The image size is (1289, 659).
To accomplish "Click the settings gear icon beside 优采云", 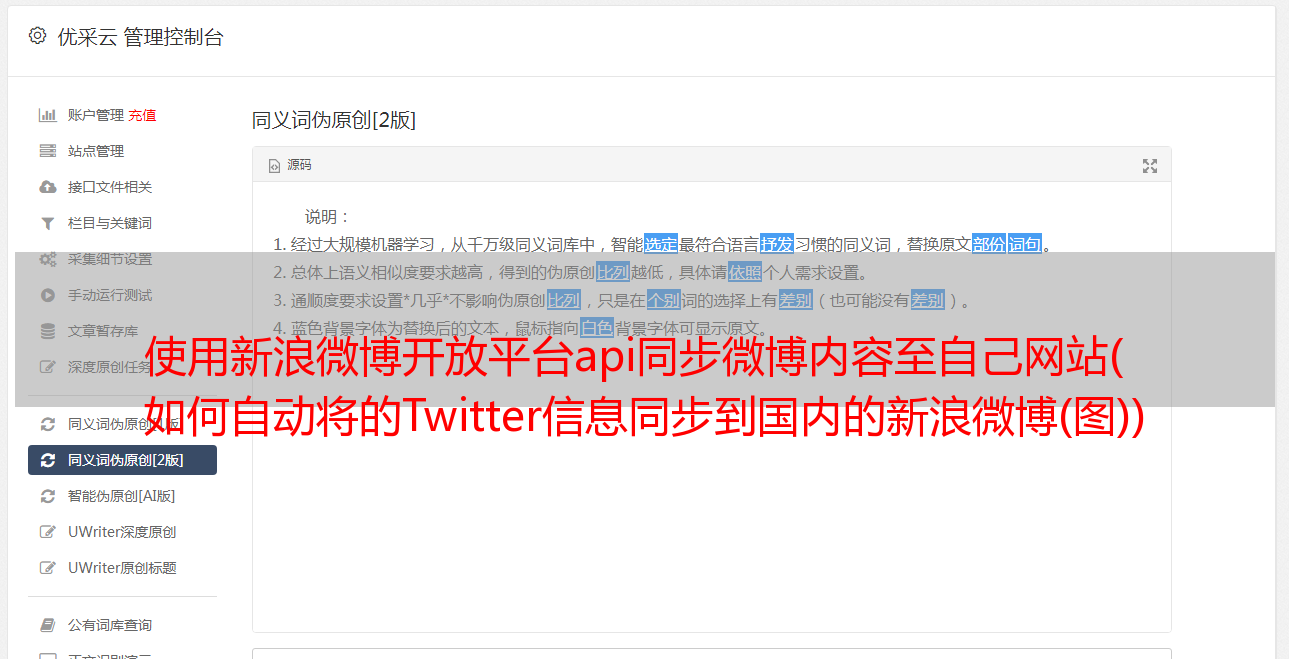I will 37,36.
